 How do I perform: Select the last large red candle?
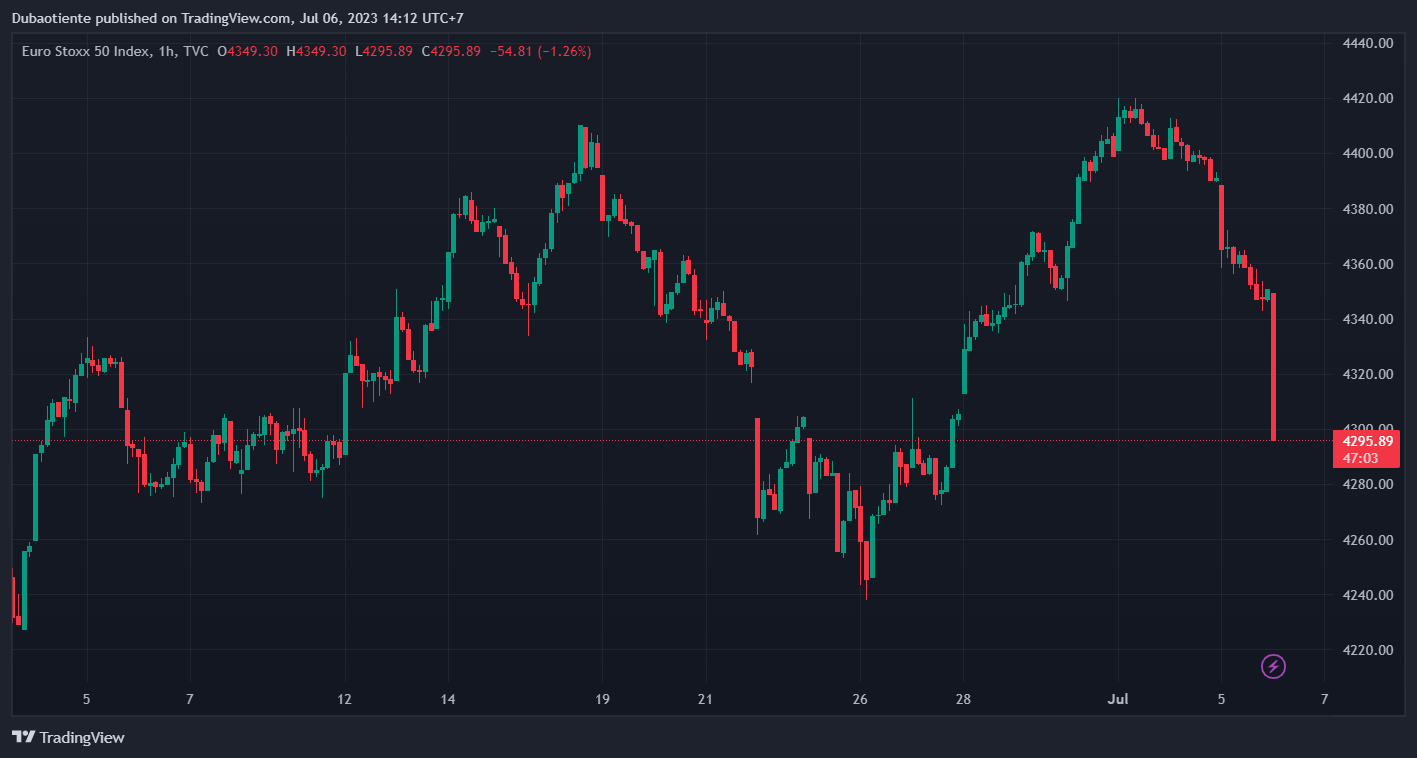point(1273,366)
